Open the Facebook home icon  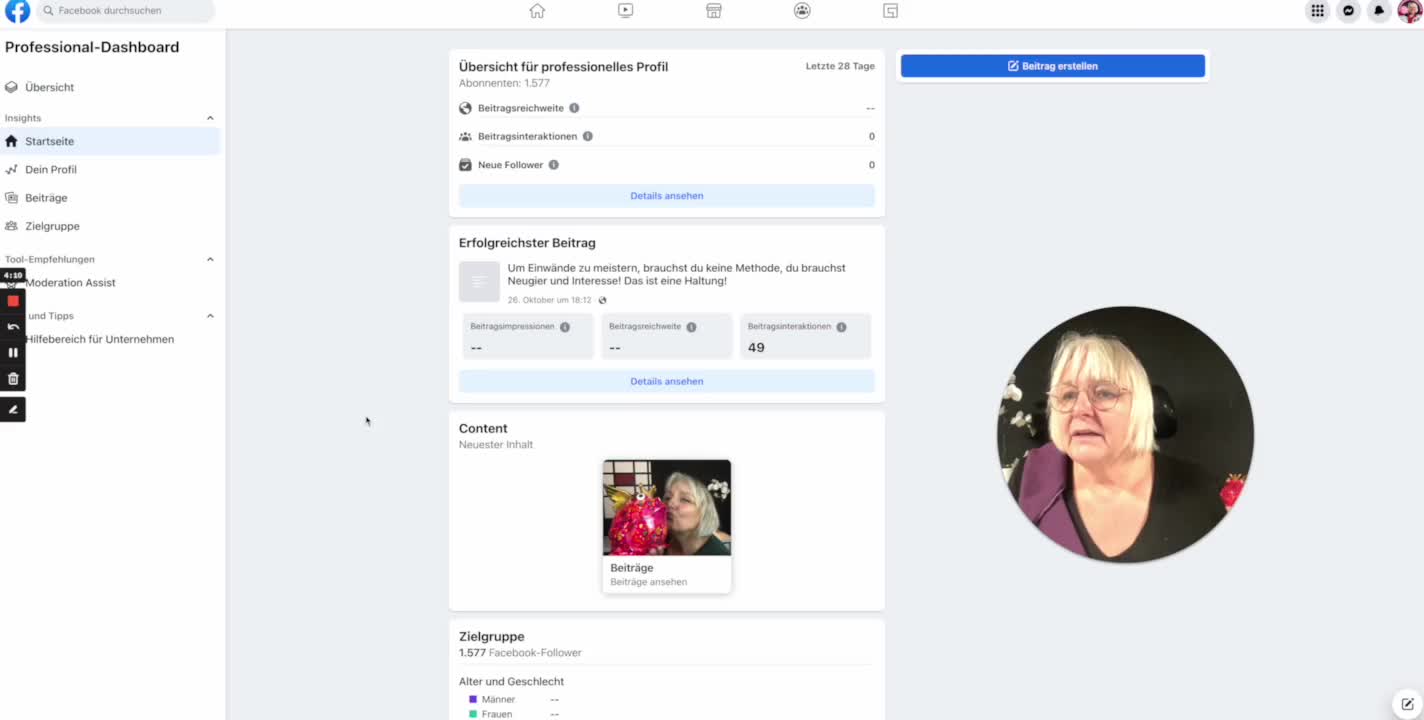point(537,11)
